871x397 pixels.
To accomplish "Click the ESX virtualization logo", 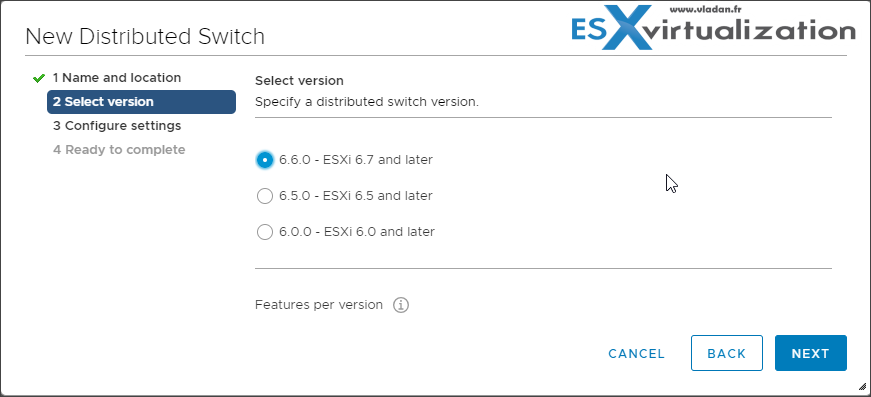I will click(713, 28).
